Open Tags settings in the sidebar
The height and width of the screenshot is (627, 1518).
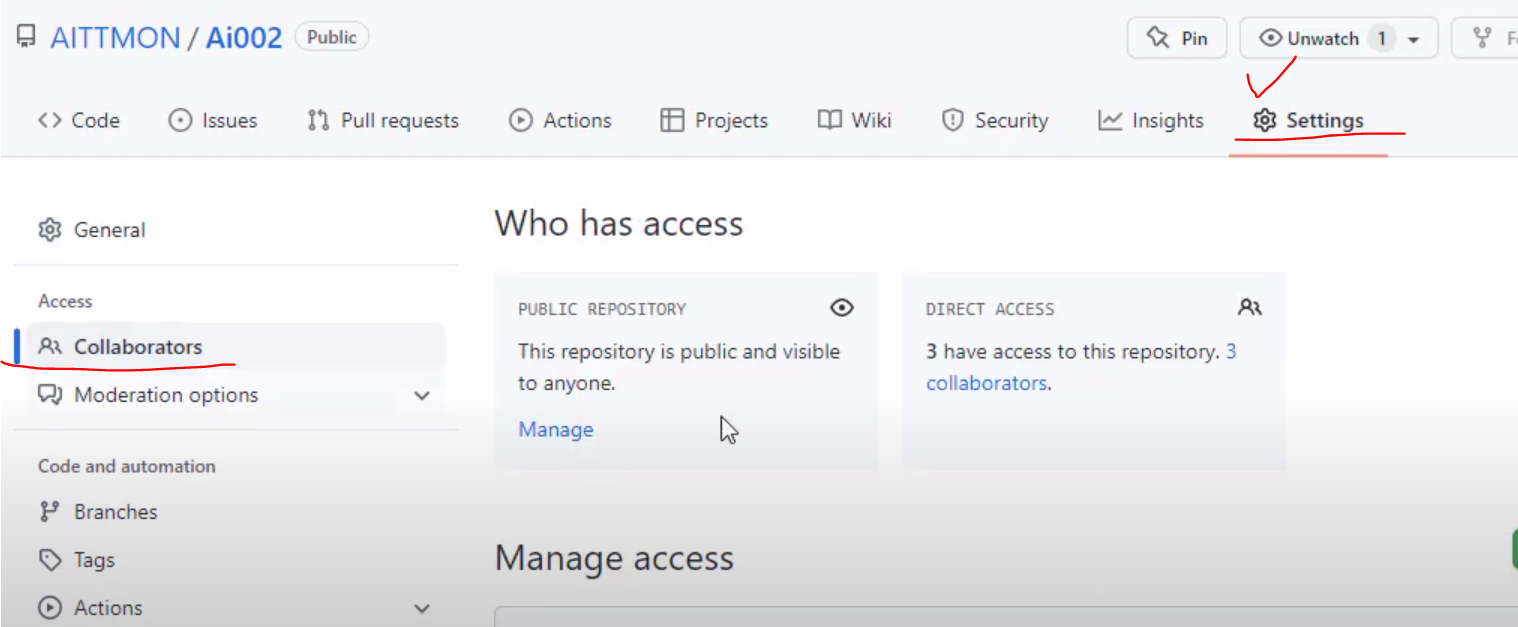point(236,560)
